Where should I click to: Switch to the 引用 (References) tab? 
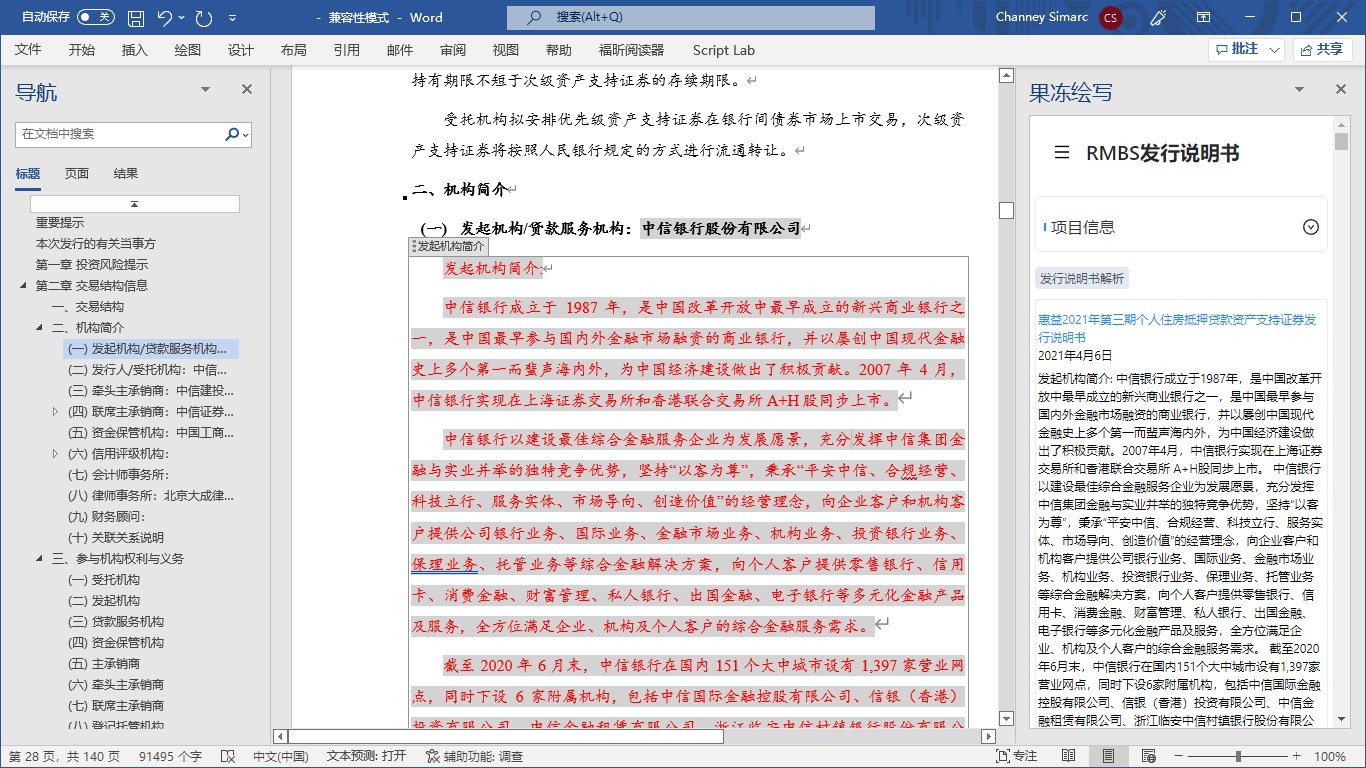pyautogui.click(x=346, y=50)
